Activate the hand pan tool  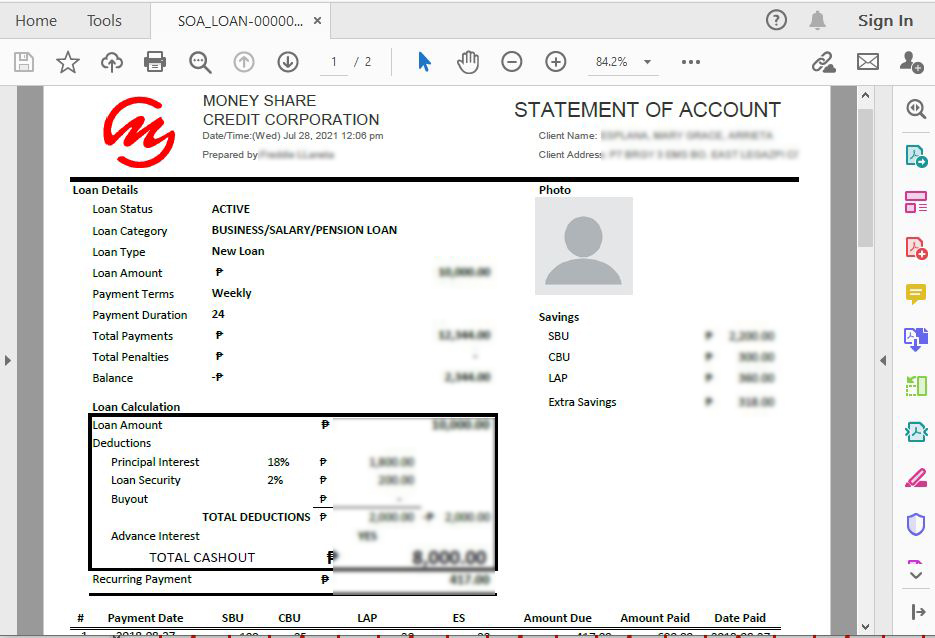tap(468, 62)
